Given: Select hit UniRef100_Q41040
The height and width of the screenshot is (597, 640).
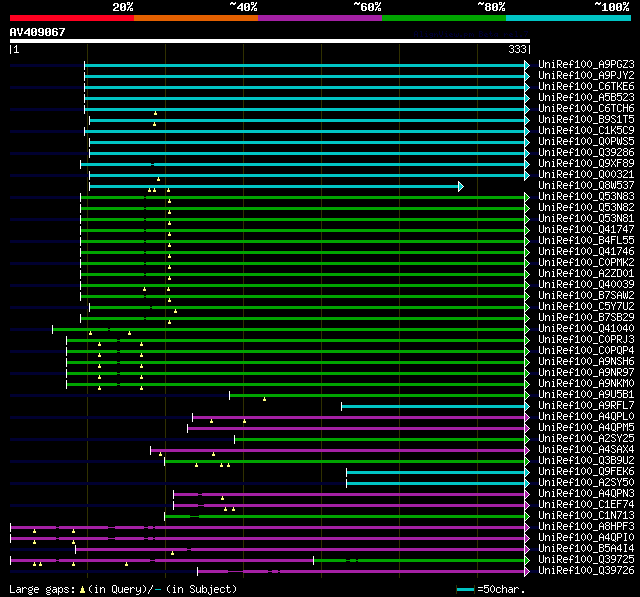Looking at the screenshot, I should 586,329.
